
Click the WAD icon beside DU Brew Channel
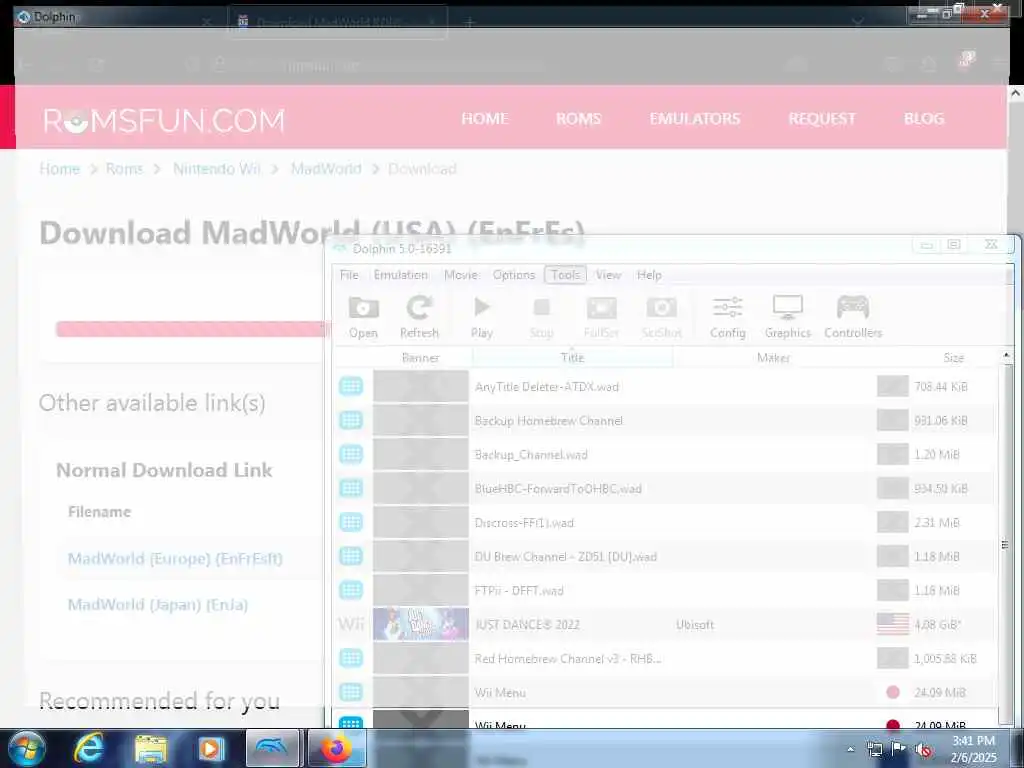351,556
